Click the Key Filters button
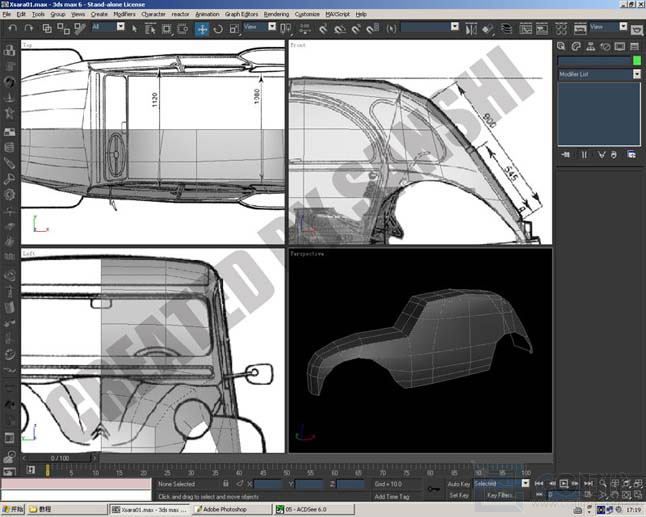This screenshot has width=646, height=517. (x=499, y=495)
